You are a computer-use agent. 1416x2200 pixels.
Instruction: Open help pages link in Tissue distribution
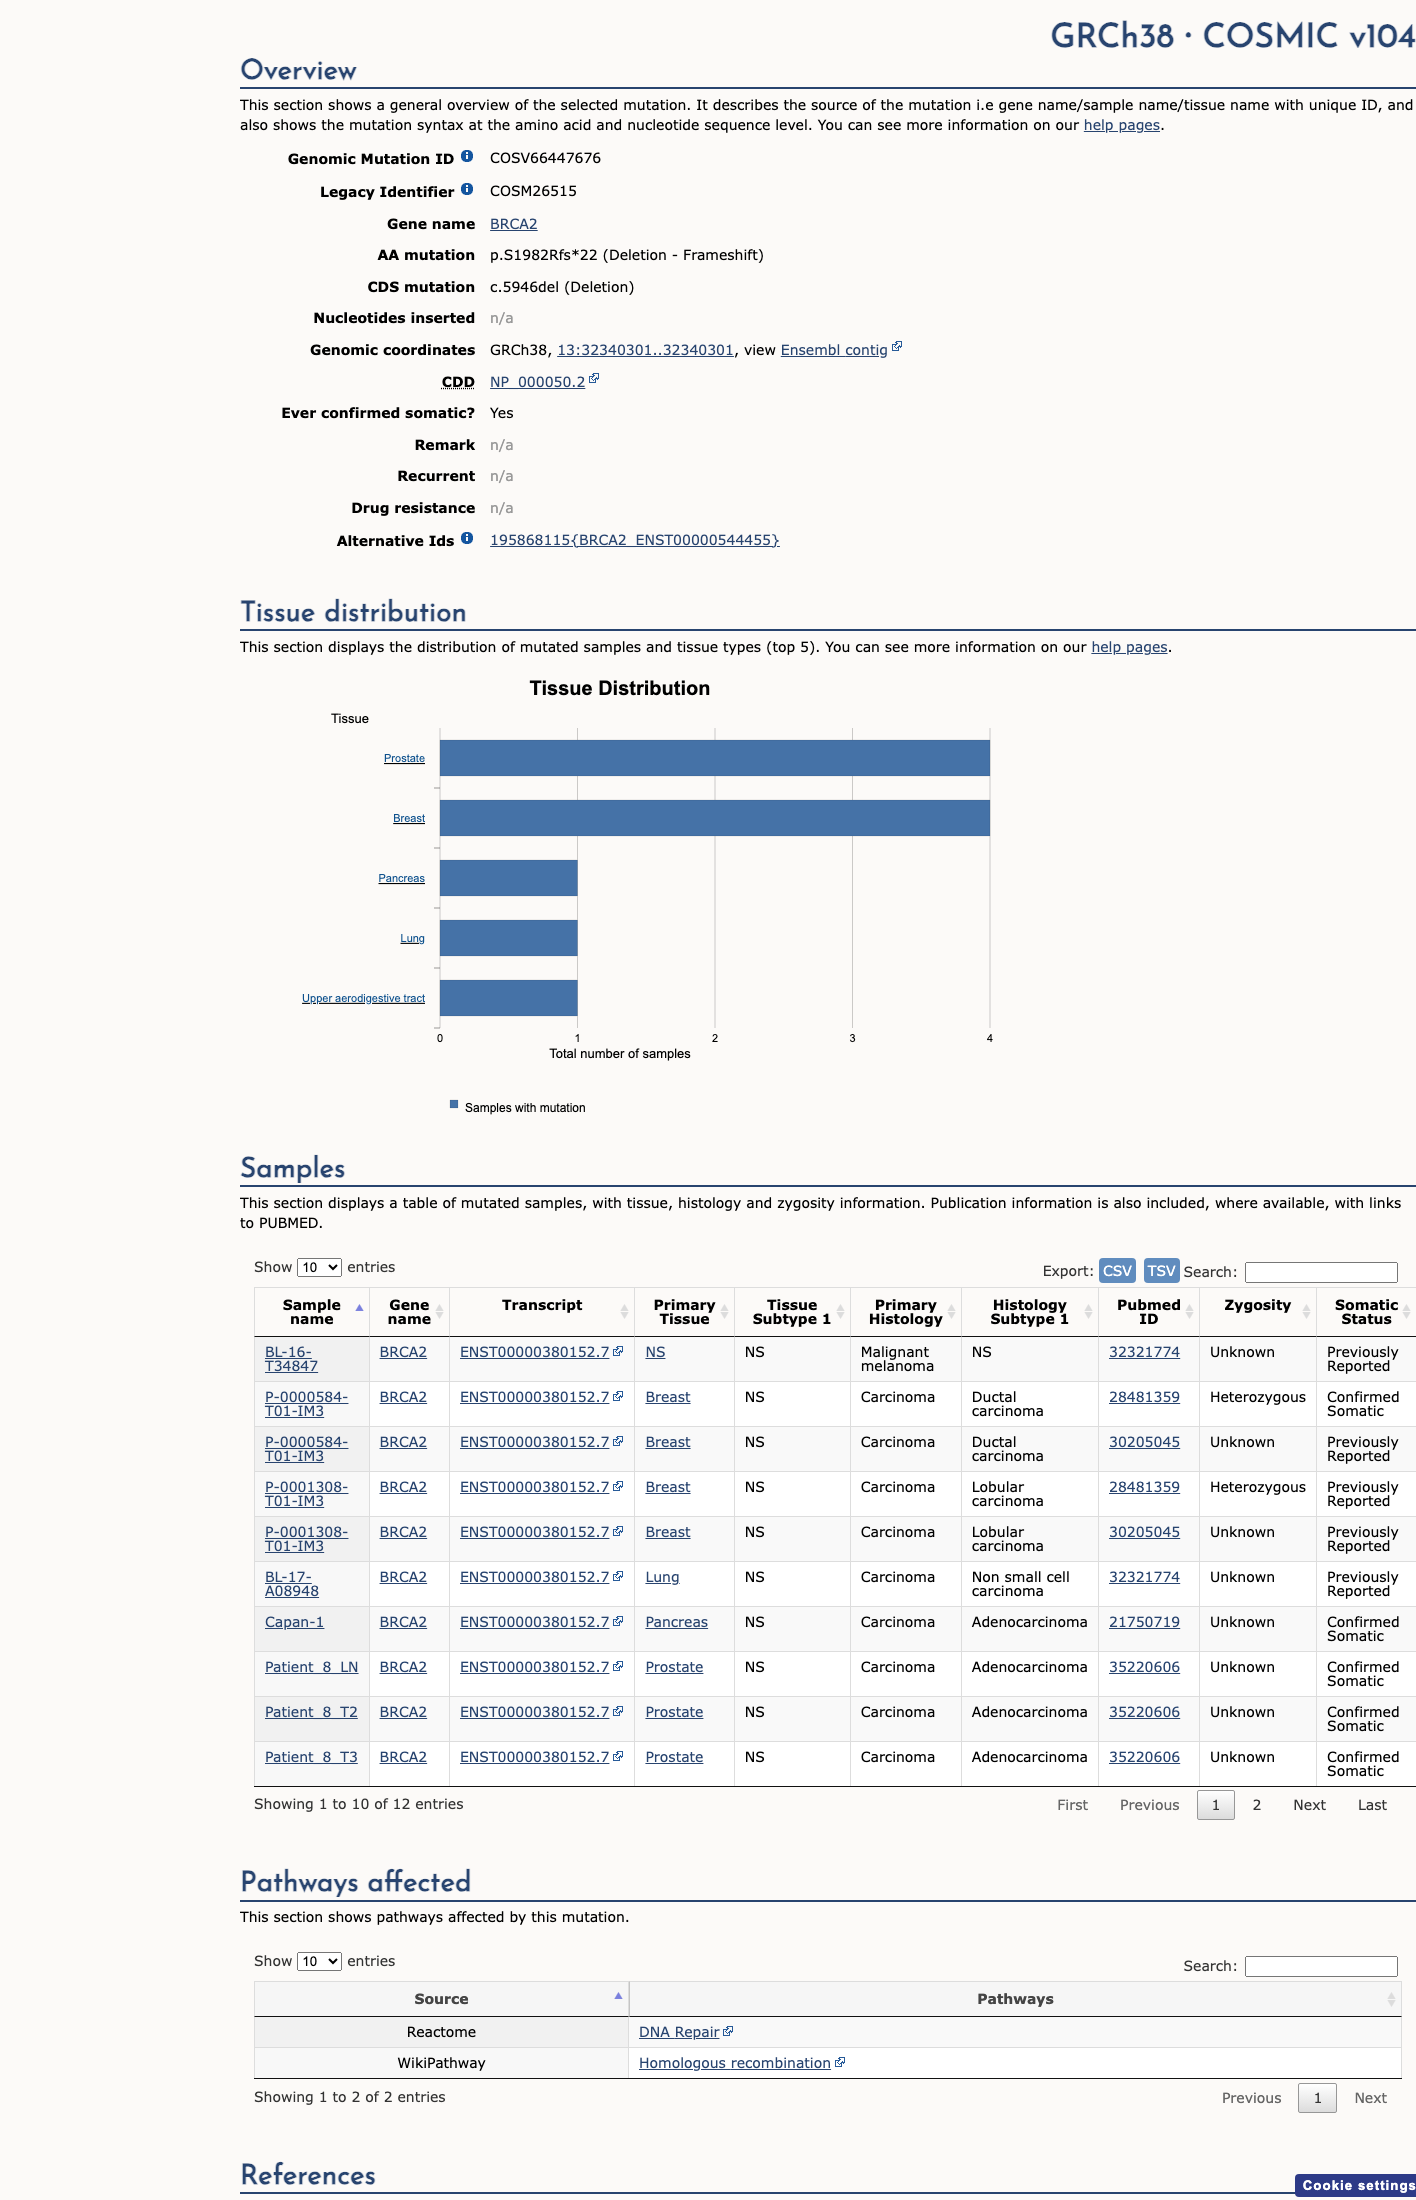pyautogui.click(x=1129, y=647)
